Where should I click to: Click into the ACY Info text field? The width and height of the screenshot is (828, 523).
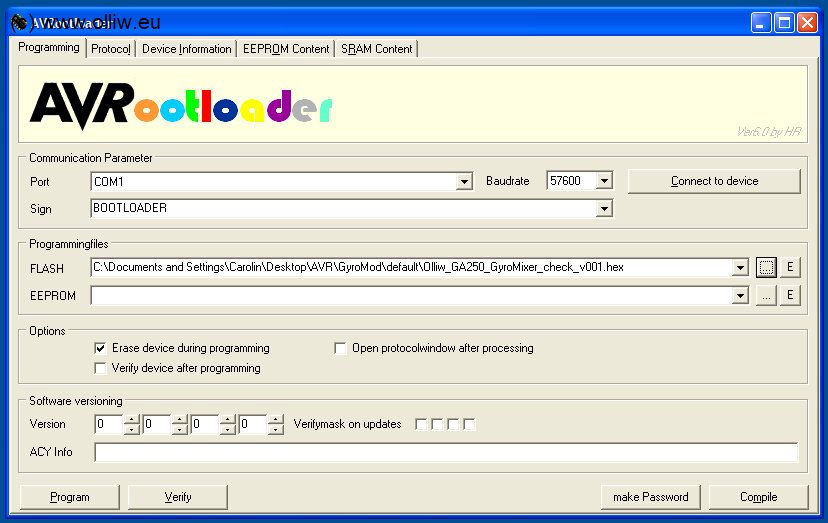tap(445, 452)
